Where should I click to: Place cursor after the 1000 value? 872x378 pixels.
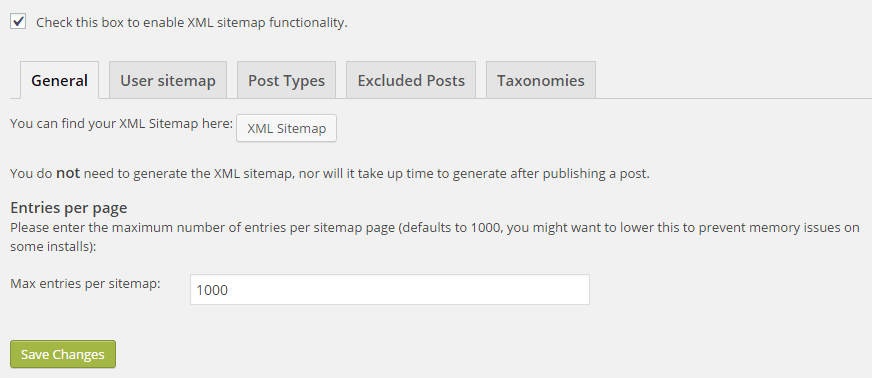230,290
